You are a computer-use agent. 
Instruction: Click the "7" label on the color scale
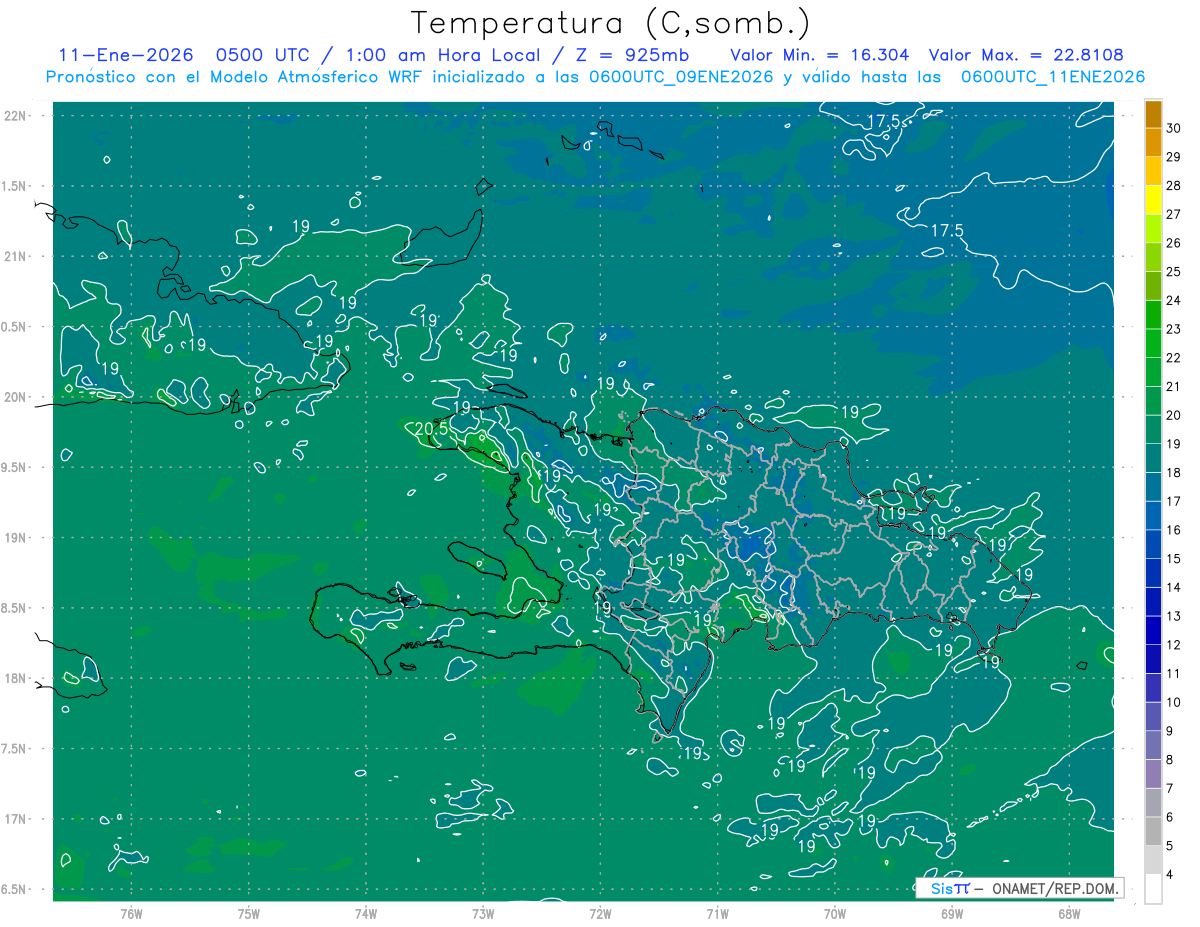pos(1170,788)
